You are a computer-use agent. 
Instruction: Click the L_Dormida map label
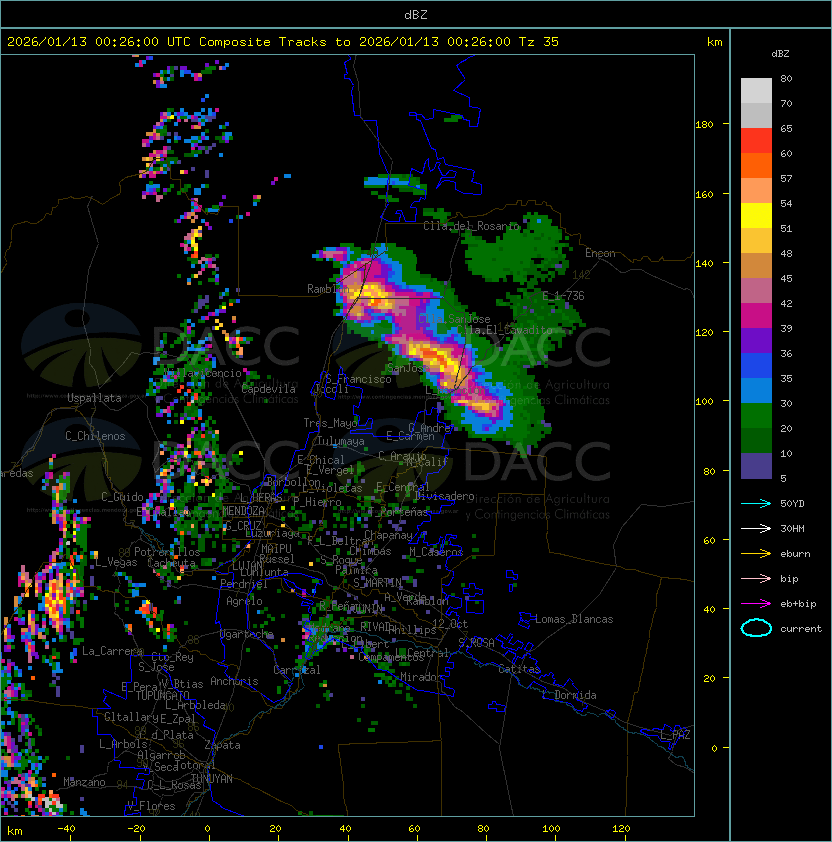tap(569, 695)
